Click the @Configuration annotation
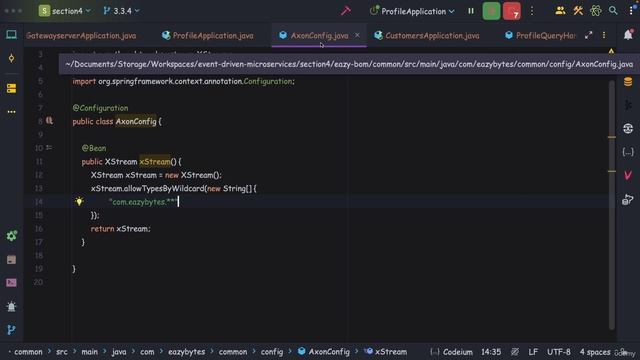 (x=100, y=108)
